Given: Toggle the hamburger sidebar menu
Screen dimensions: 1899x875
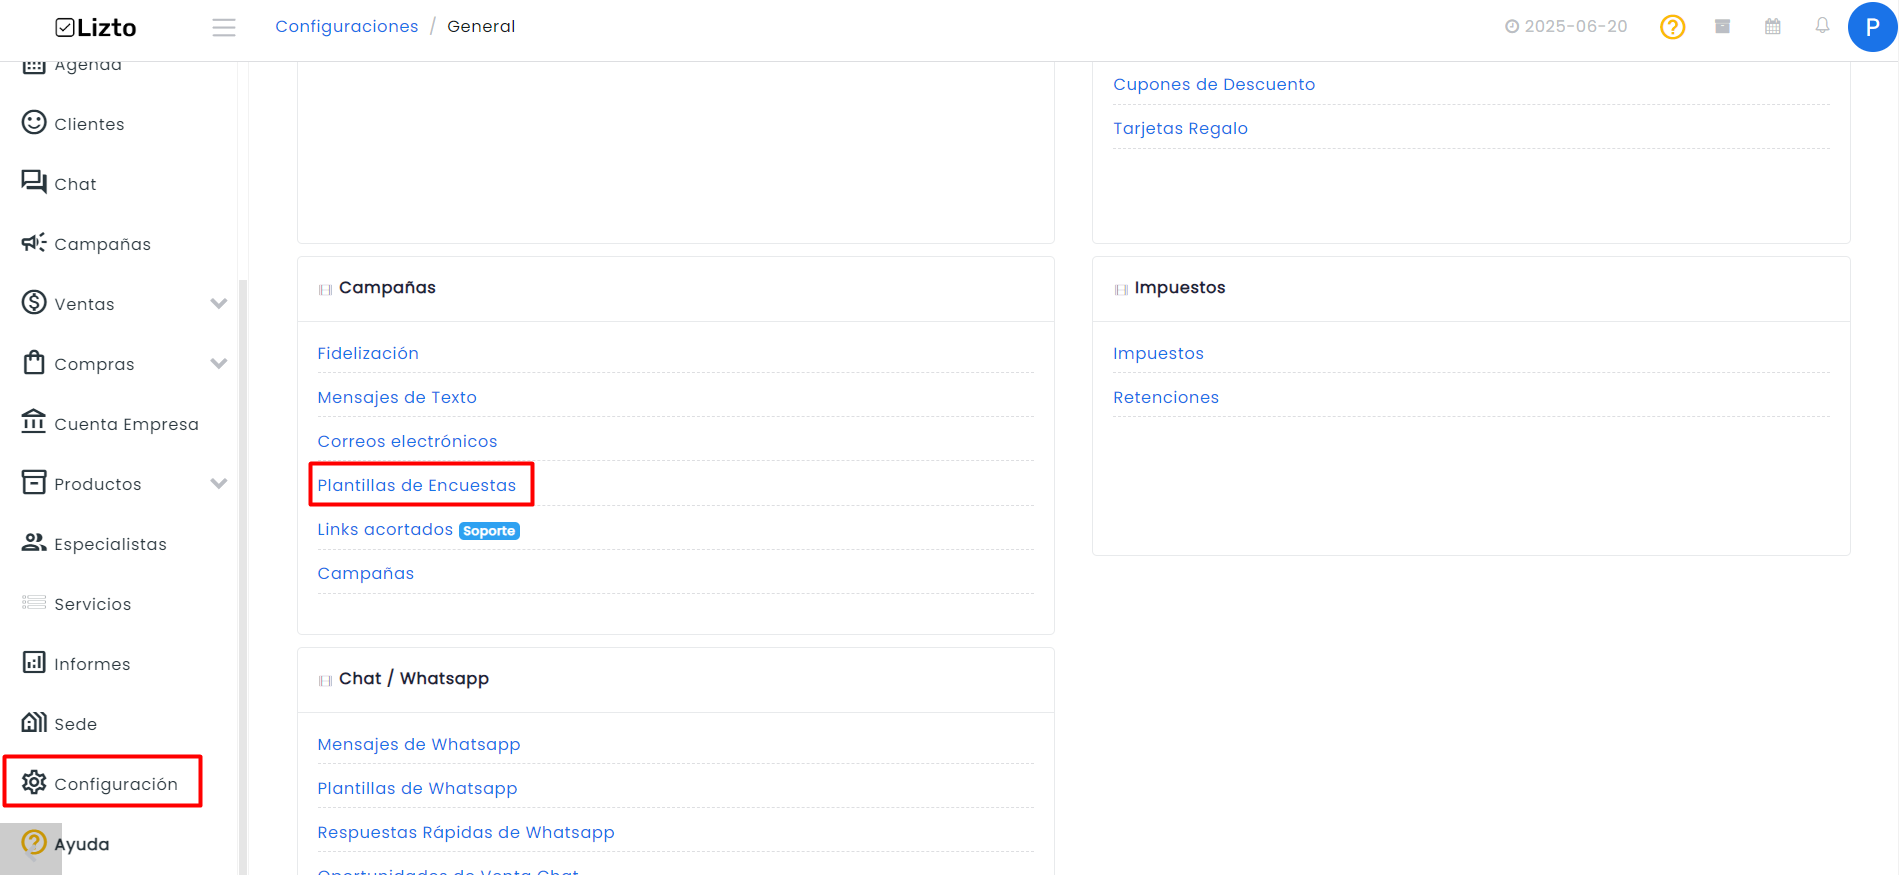Looking at the screenshot, I should tap(224, 28).
